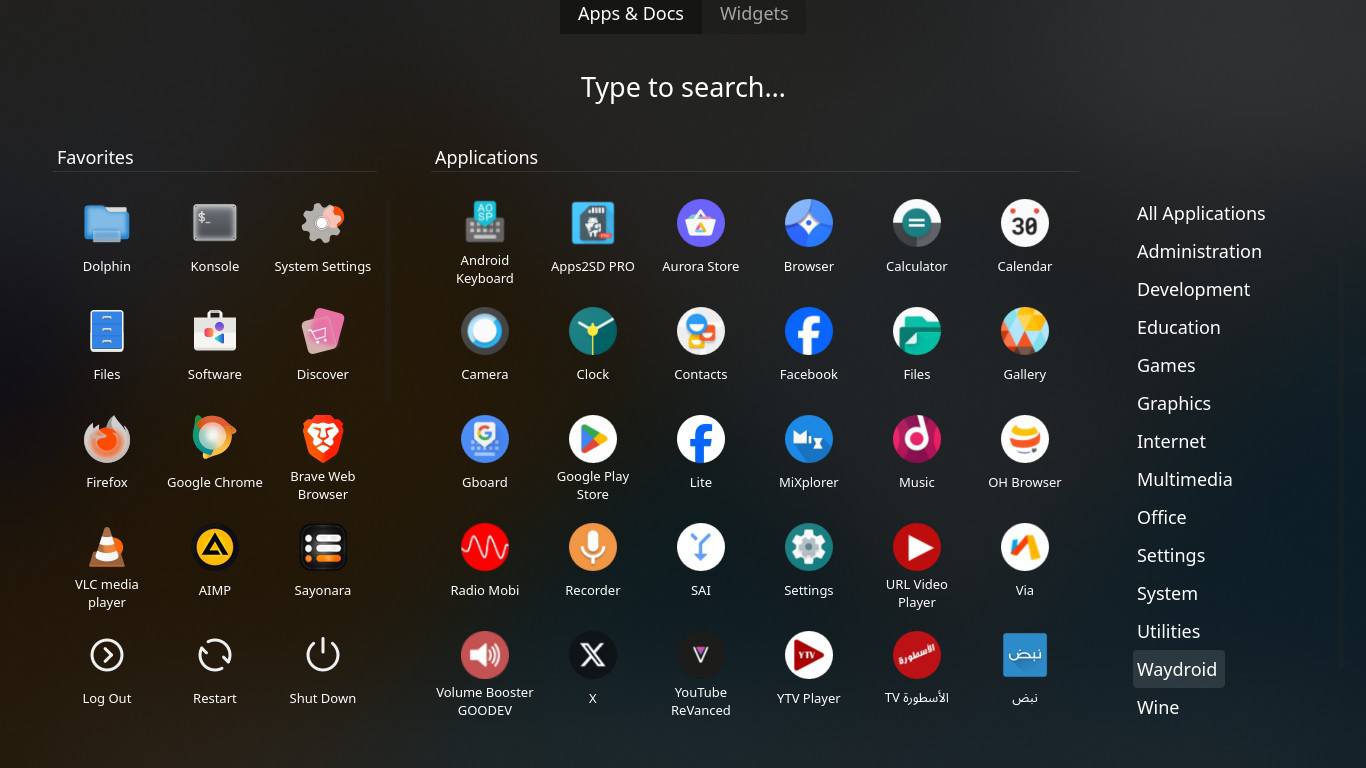The image size is (1366, 768).
Task: Select the Administration category
Action: (x=1199, y=251)
